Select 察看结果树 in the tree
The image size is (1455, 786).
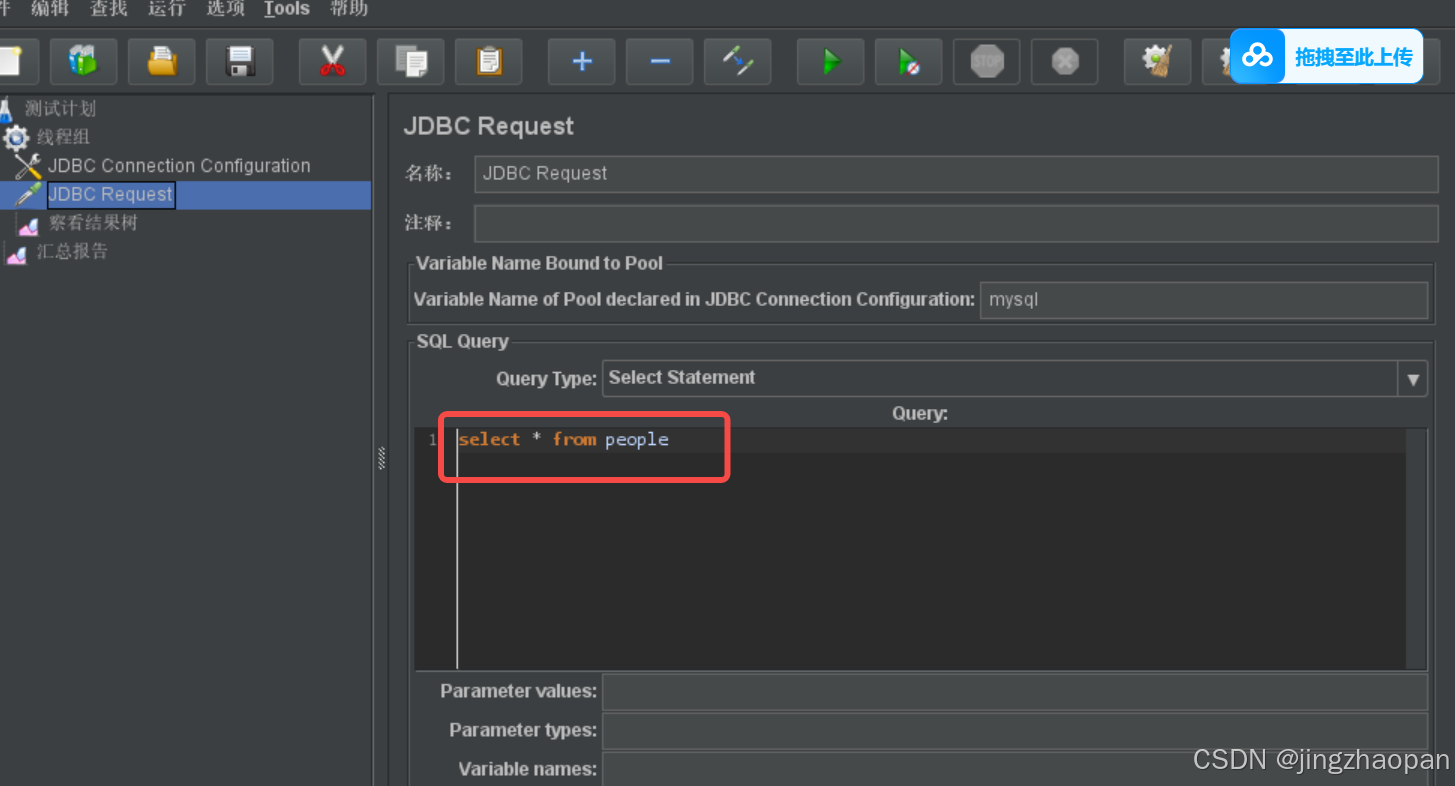click(x=96, y=222)
